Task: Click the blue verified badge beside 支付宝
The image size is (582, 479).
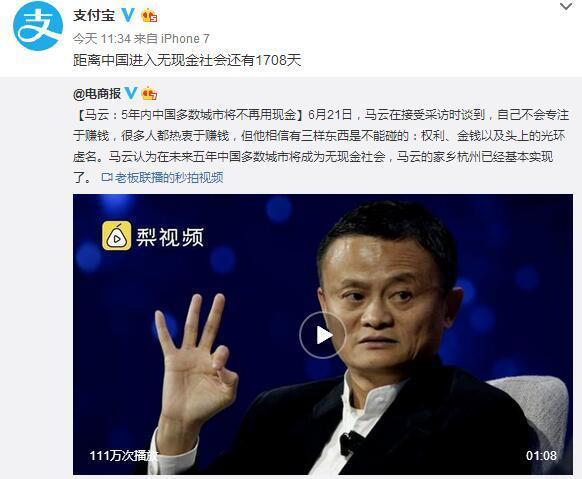Action: click(128, 15)
